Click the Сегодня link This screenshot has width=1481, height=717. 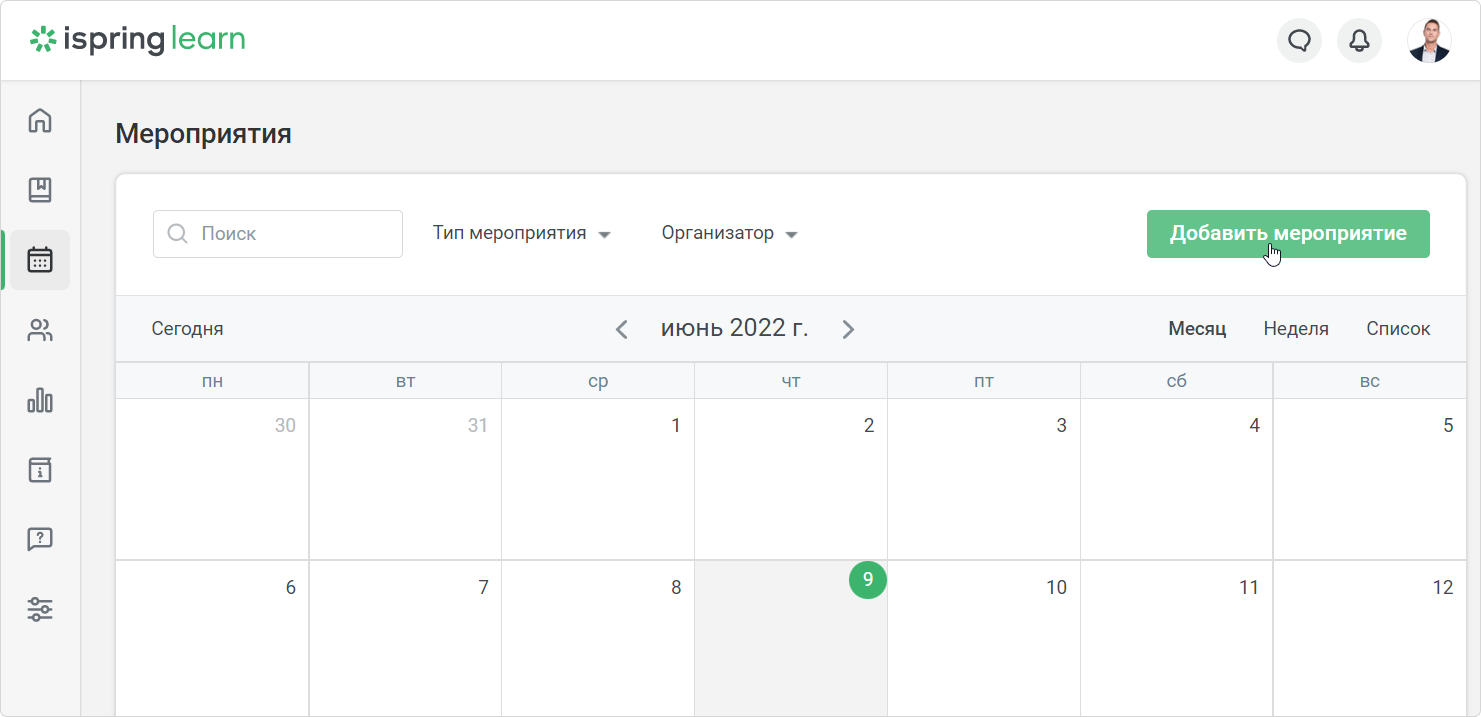[x=187, y=329]
